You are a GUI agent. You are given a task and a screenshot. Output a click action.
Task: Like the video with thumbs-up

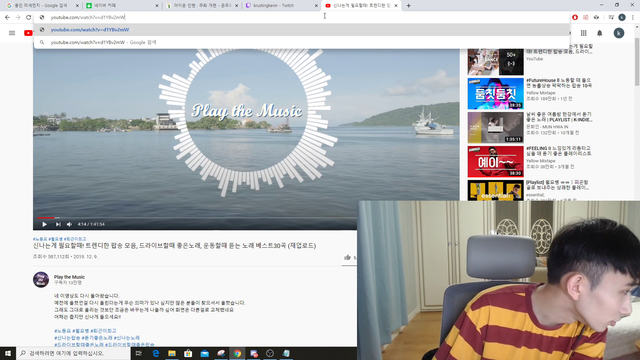pyautogui.click(x=347, y=257)
